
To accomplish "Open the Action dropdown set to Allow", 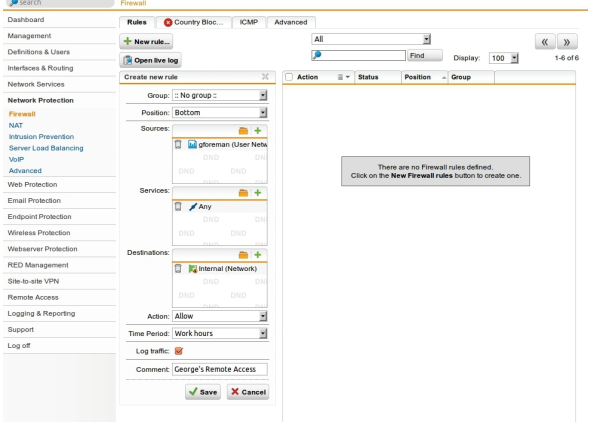I will point(220,316).
